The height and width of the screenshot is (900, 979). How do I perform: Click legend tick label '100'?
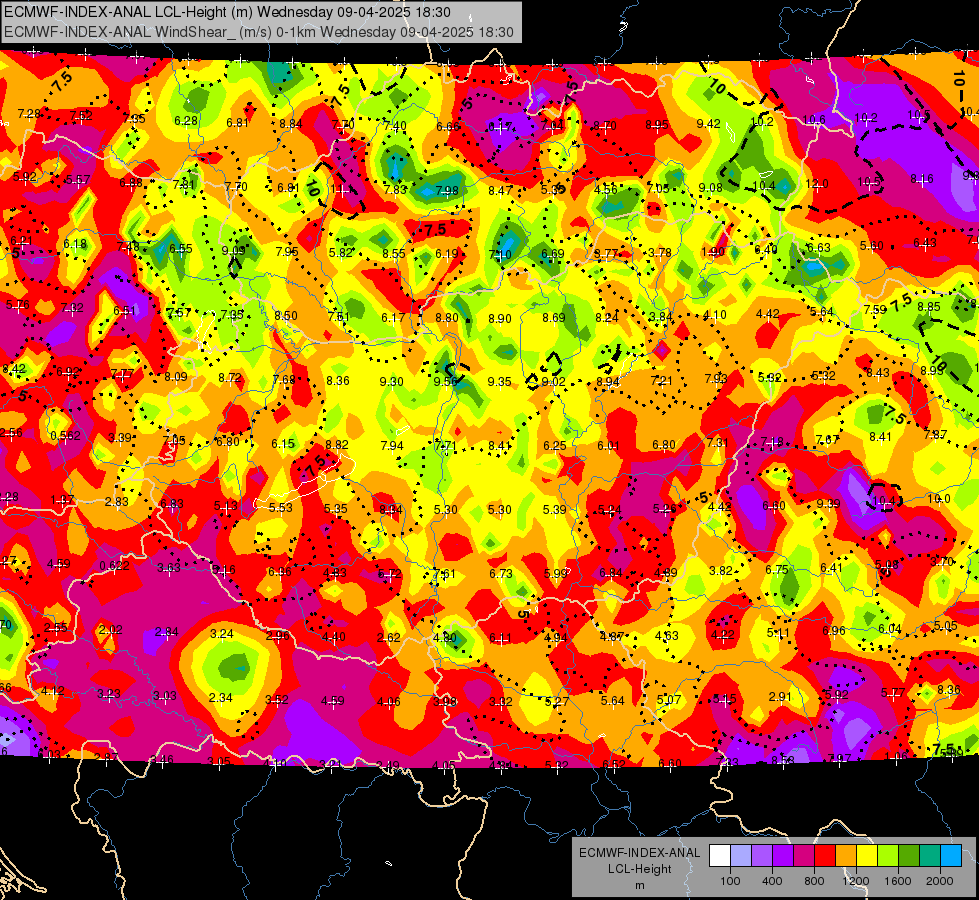[x=730, y=881]
